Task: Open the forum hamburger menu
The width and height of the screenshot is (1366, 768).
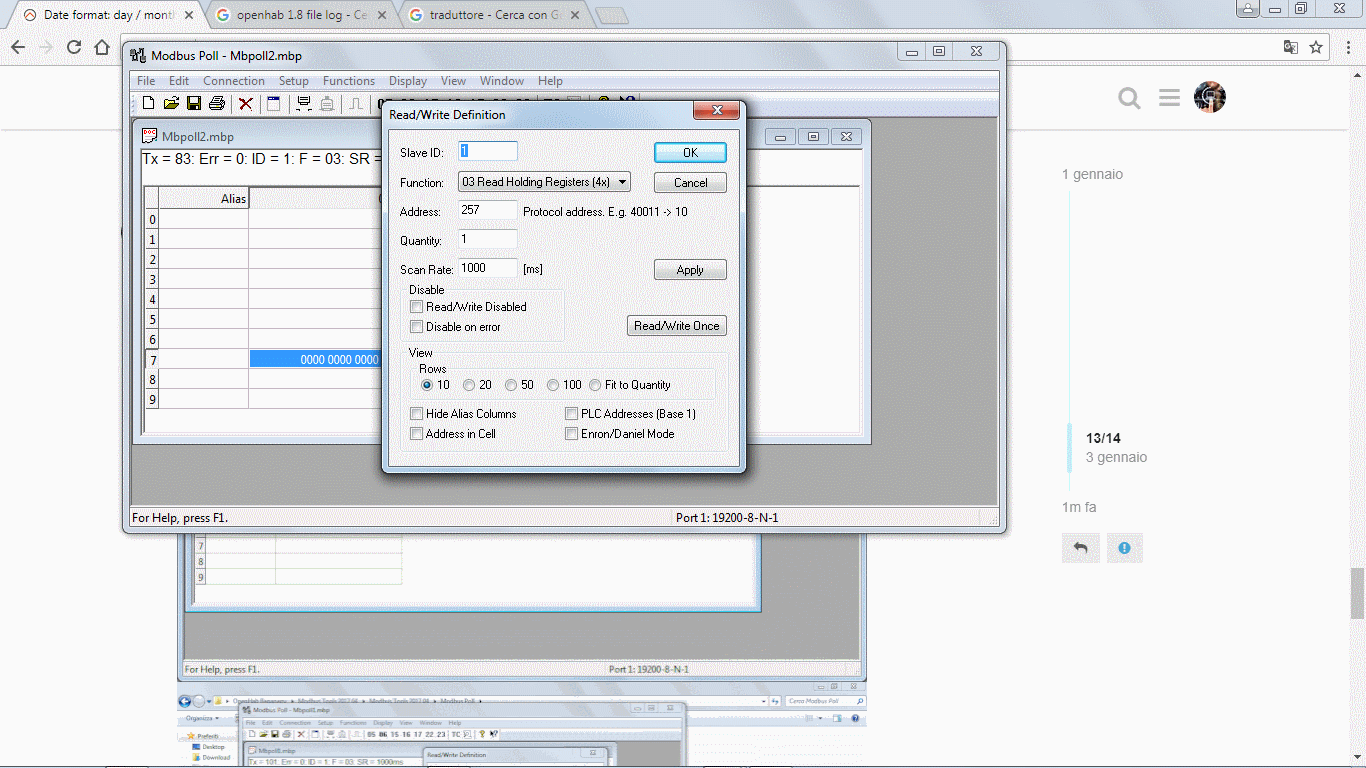Action: point(1170,97)
